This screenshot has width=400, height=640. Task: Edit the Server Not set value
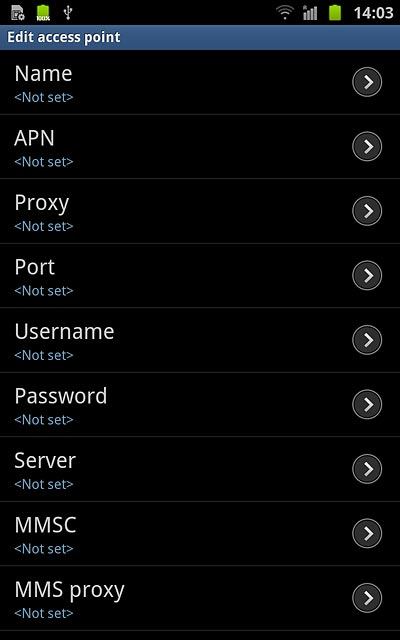pos(44,484)
